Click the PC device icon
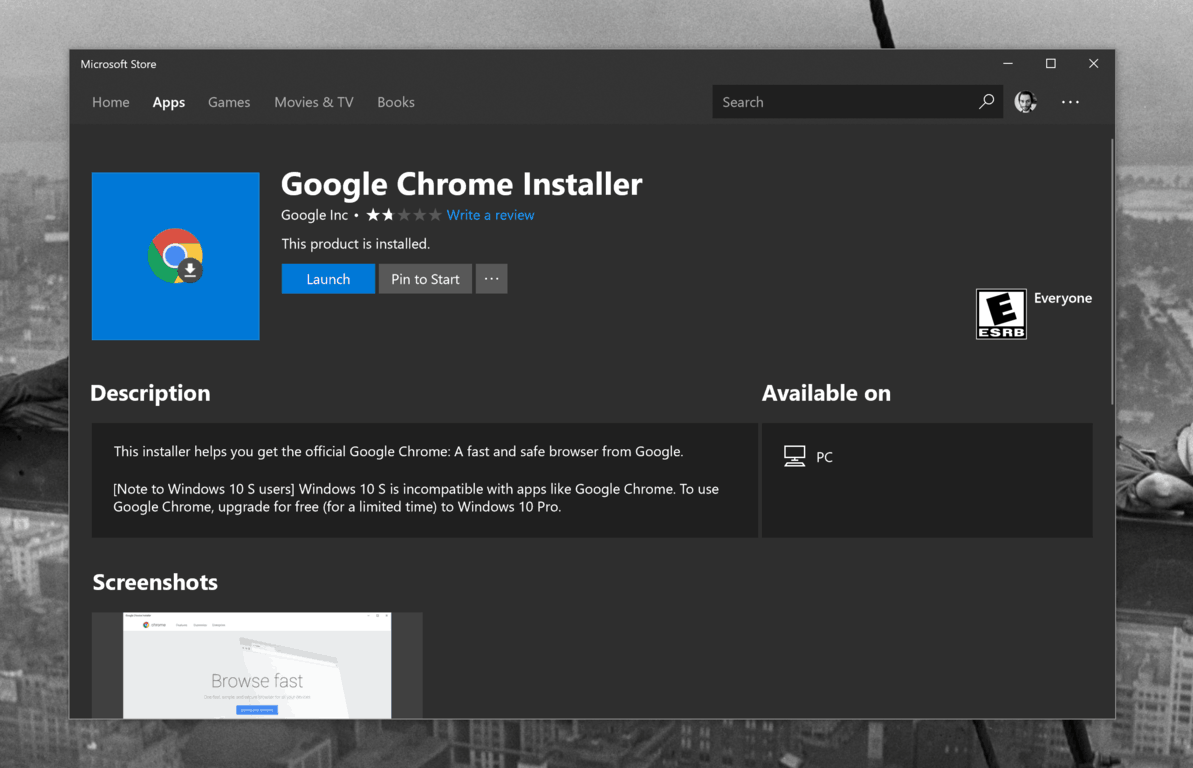Image resolution: width=1193 pixels, height=768 pixels. pyautogui.click(x=794, y=456)
